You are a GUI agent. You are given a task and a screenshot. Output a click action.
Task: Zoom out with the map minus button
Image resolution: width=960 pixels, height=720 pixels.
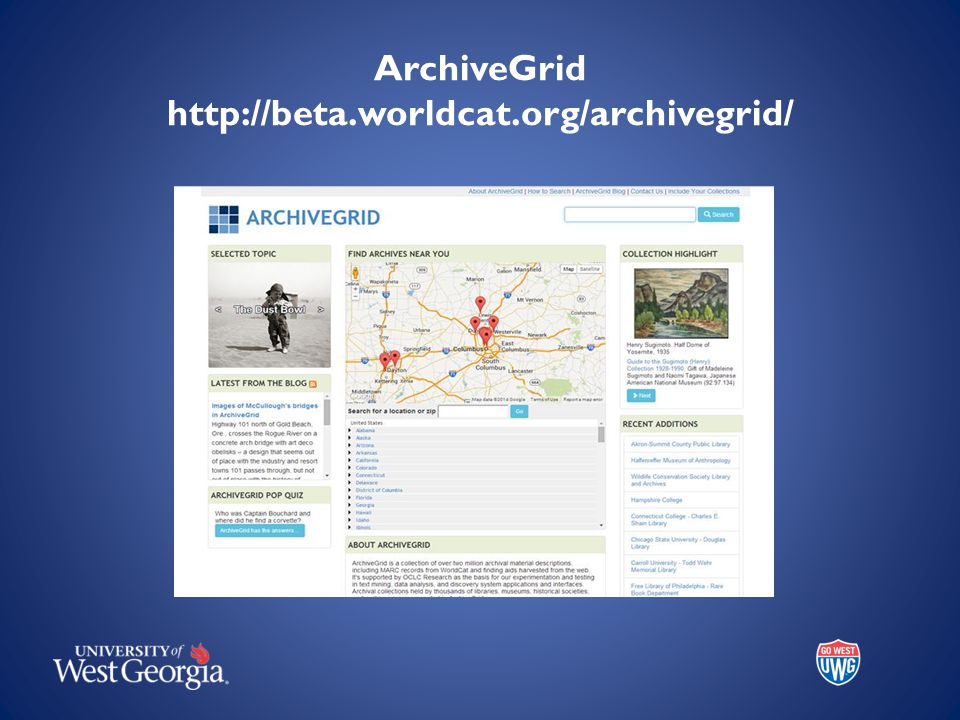pos(355,296)
